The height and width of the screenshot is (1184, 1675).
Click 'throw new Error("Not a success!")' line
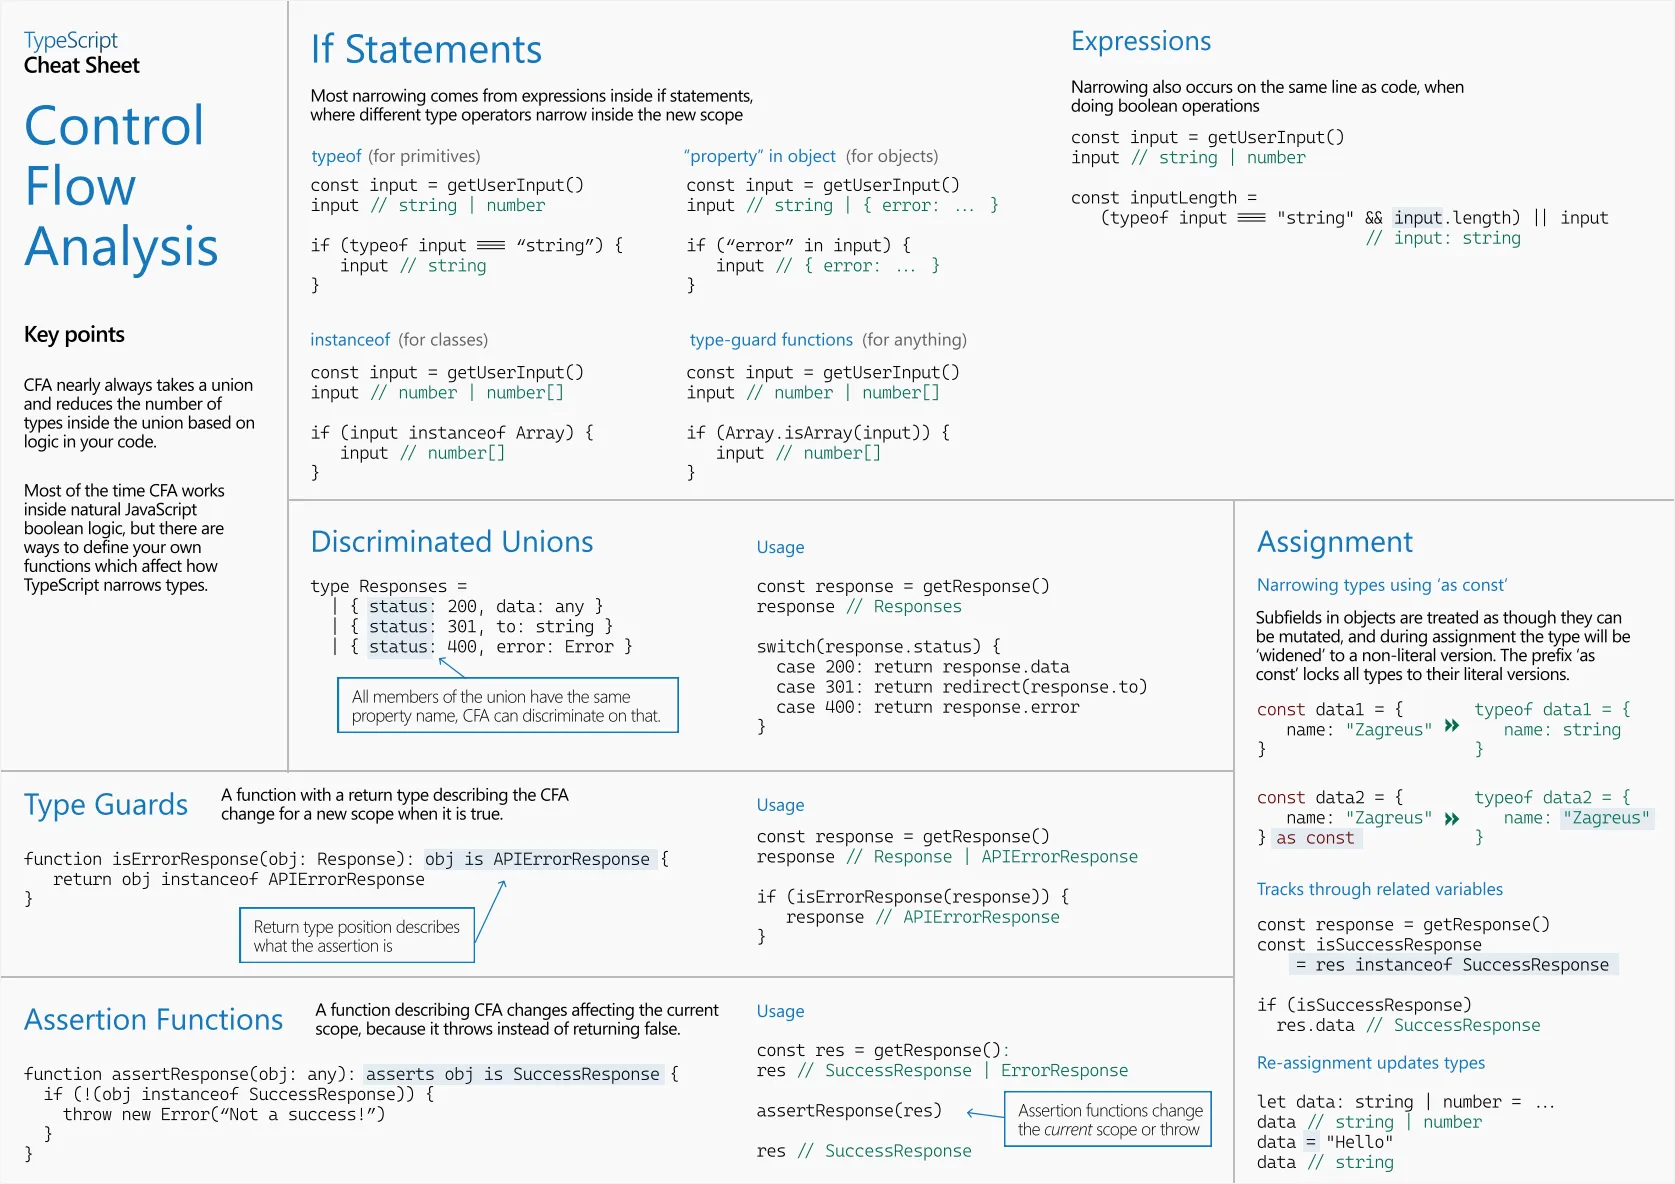pyautogui.click(x=224, y=1114)
